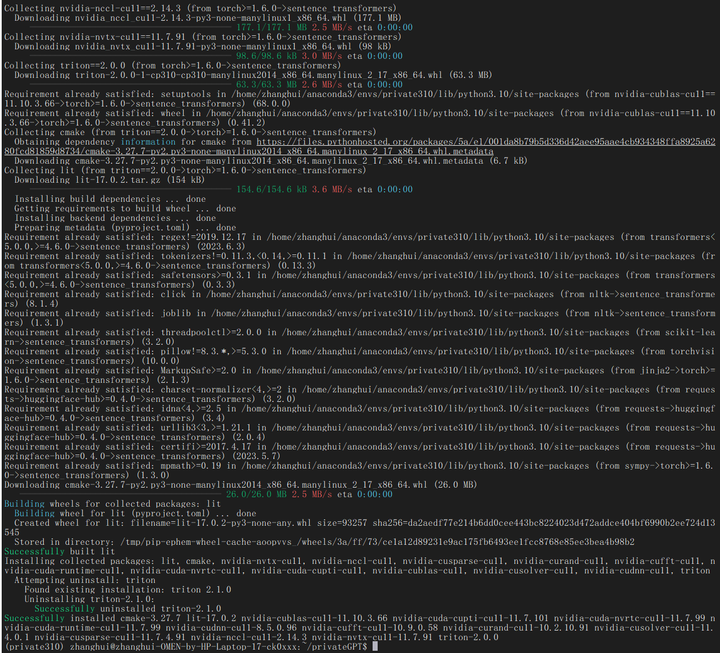Image resolution: width=720 pixels, height=653 pixels.
Task: Click 'Requirement already satisfied: mpmath' line
Action: pos(360,470)
